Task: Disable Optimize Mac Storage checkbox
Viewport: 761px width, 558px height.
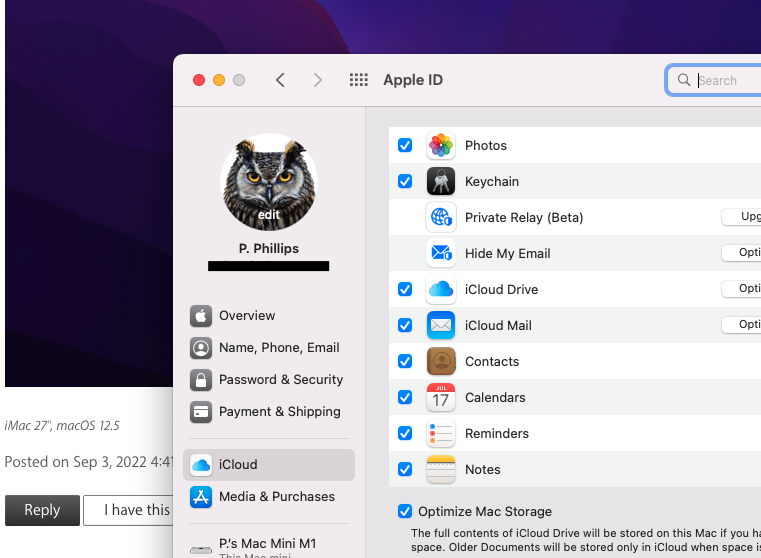Action: click(405, 511)
